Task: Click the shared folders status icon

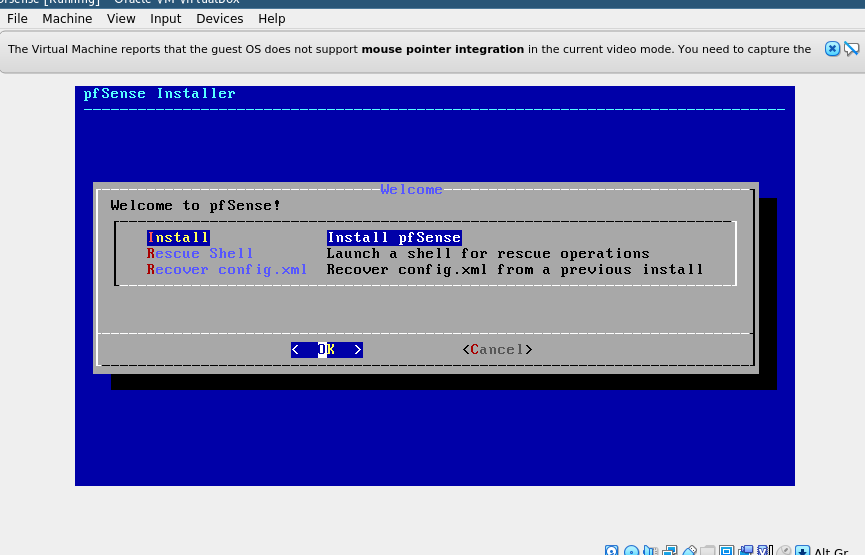Action: coord(708,551)
